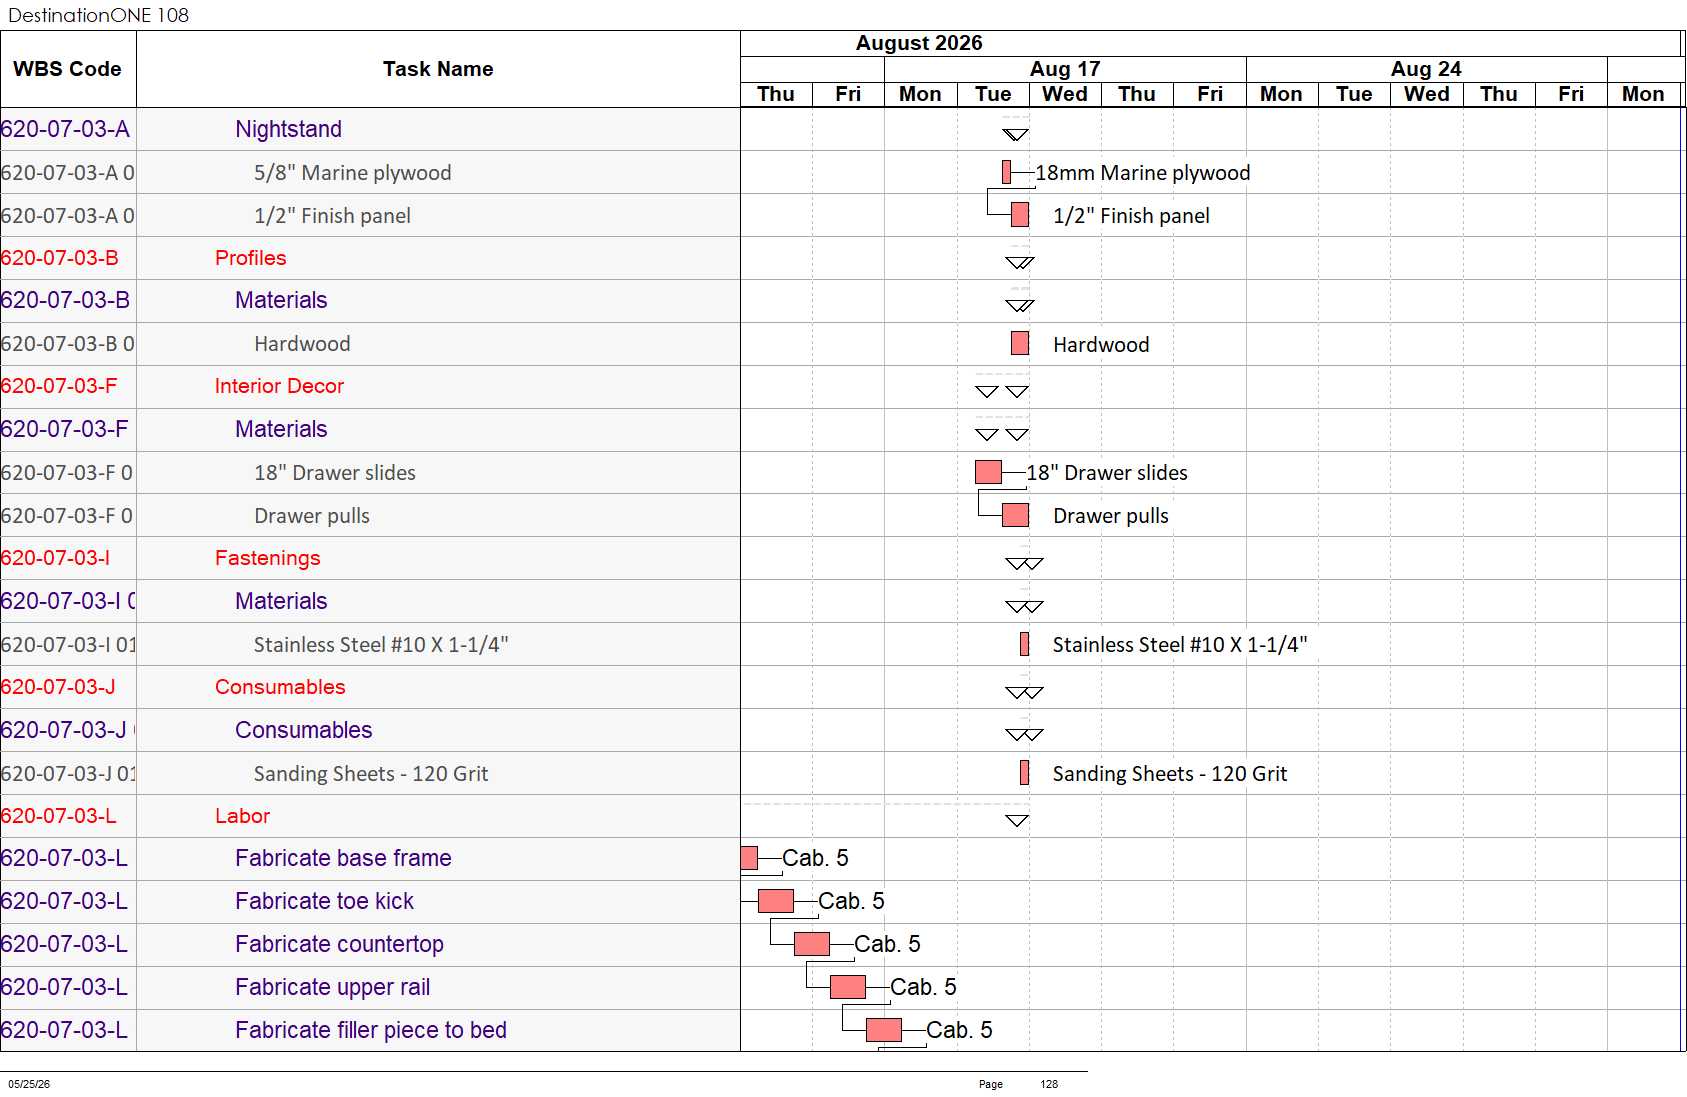Select the Aug 24 week header

tap(1426, 69)
